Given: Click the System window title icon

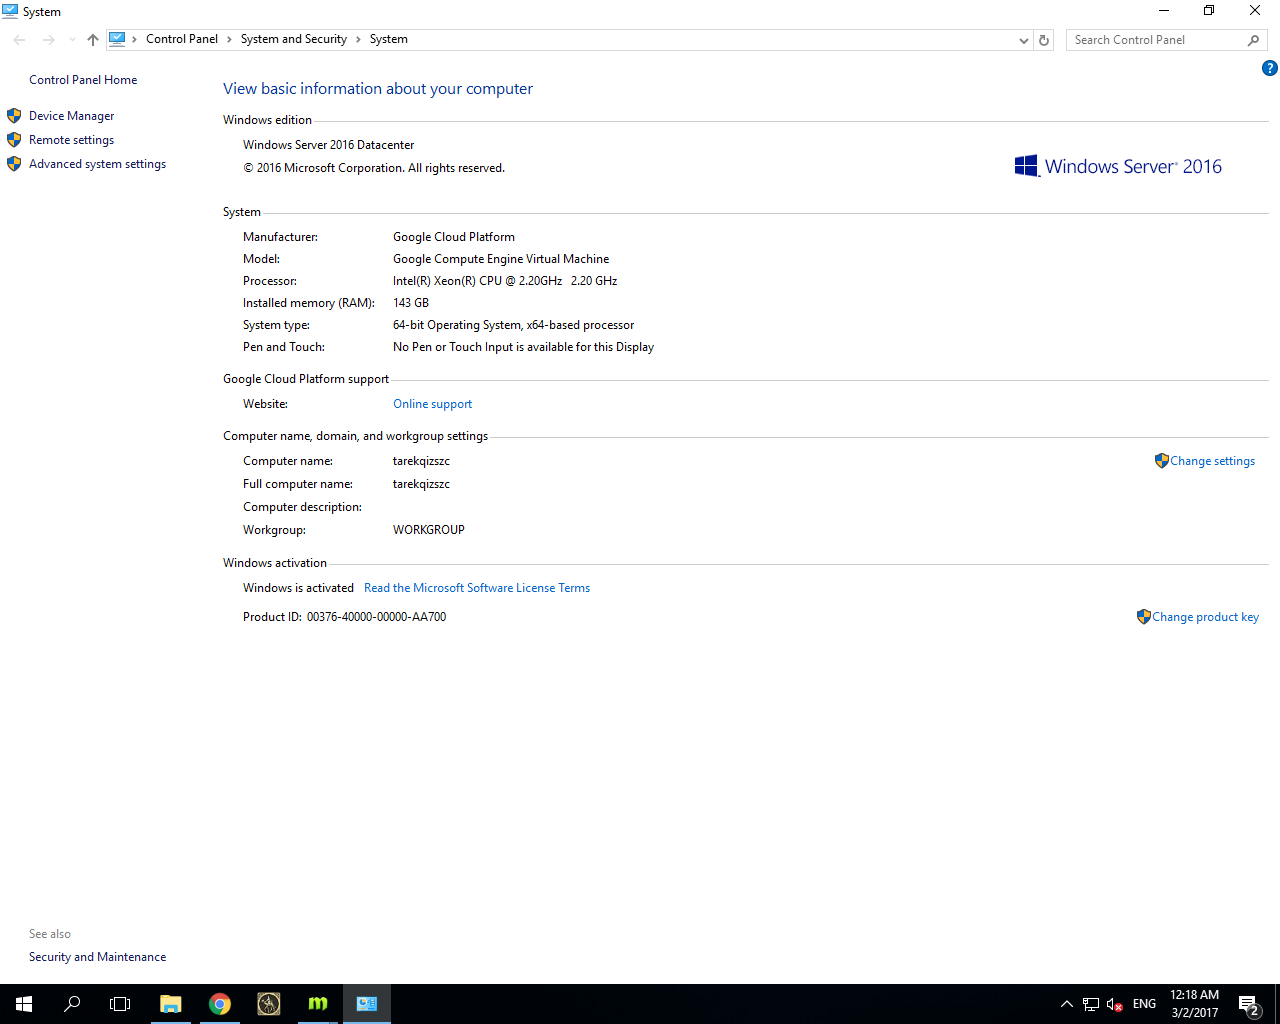Looking at the screenshot, I should [10, 11].
